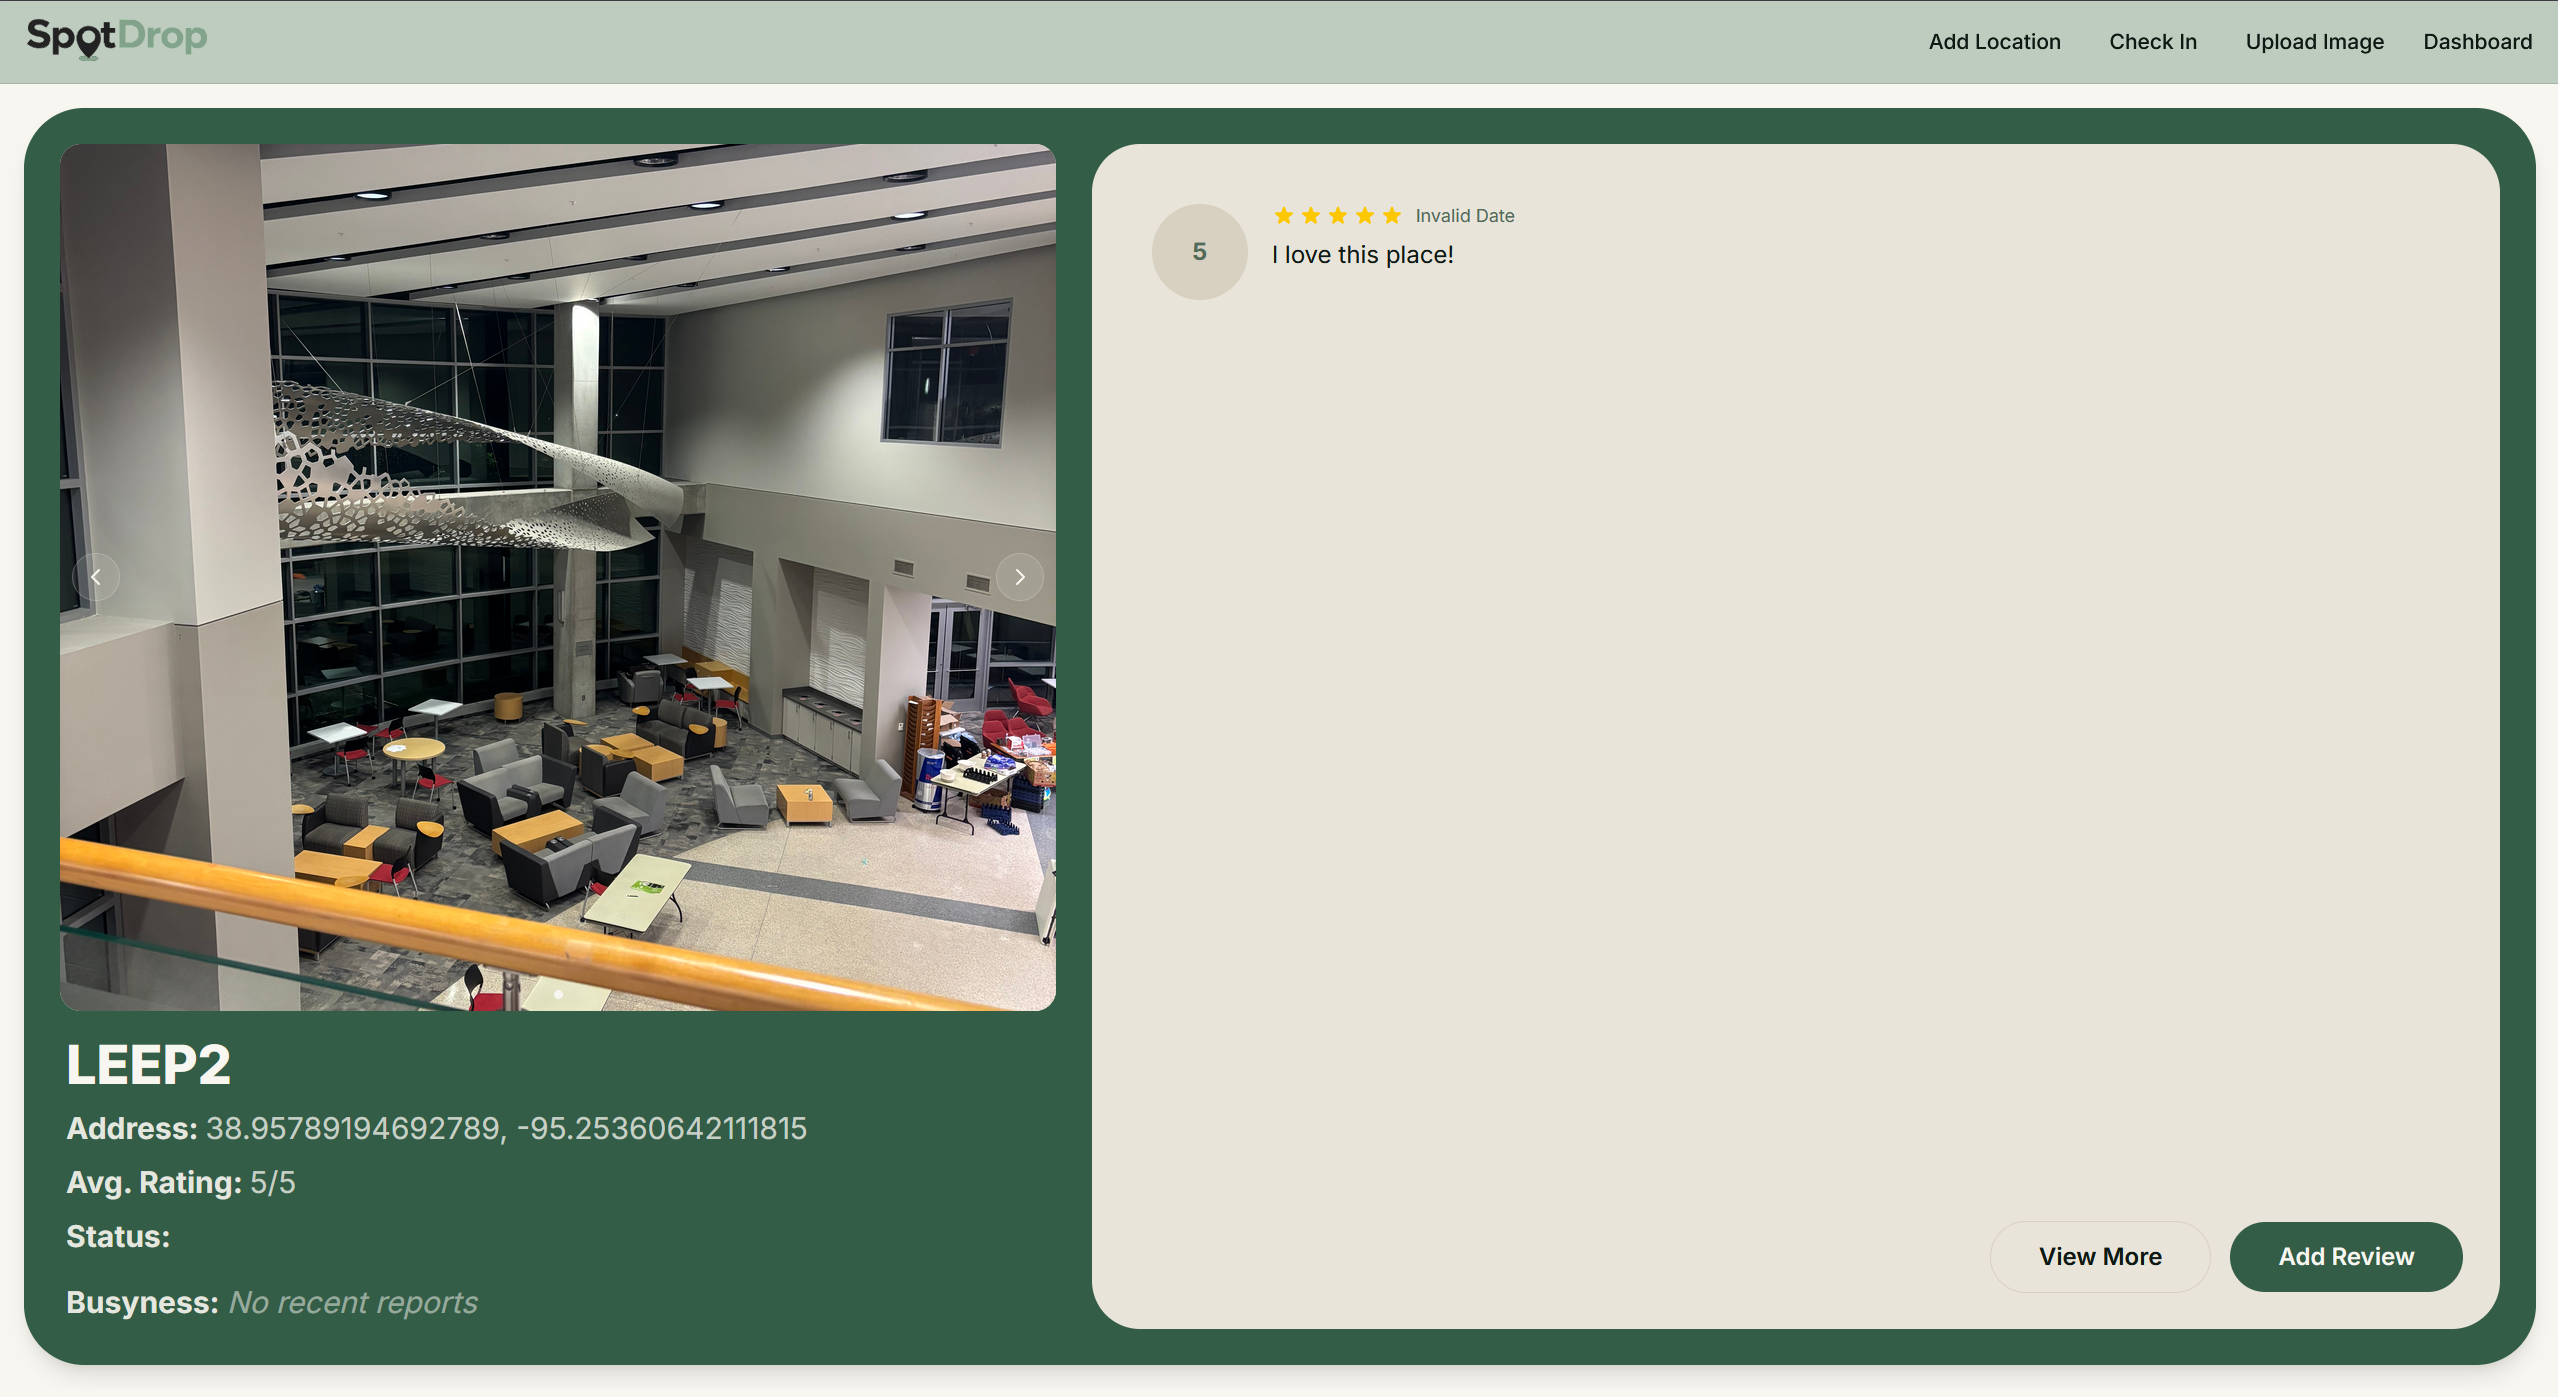Click the round rating badge showing 5
The image size is (2558, 1397).
click(x=1199, y=252)
